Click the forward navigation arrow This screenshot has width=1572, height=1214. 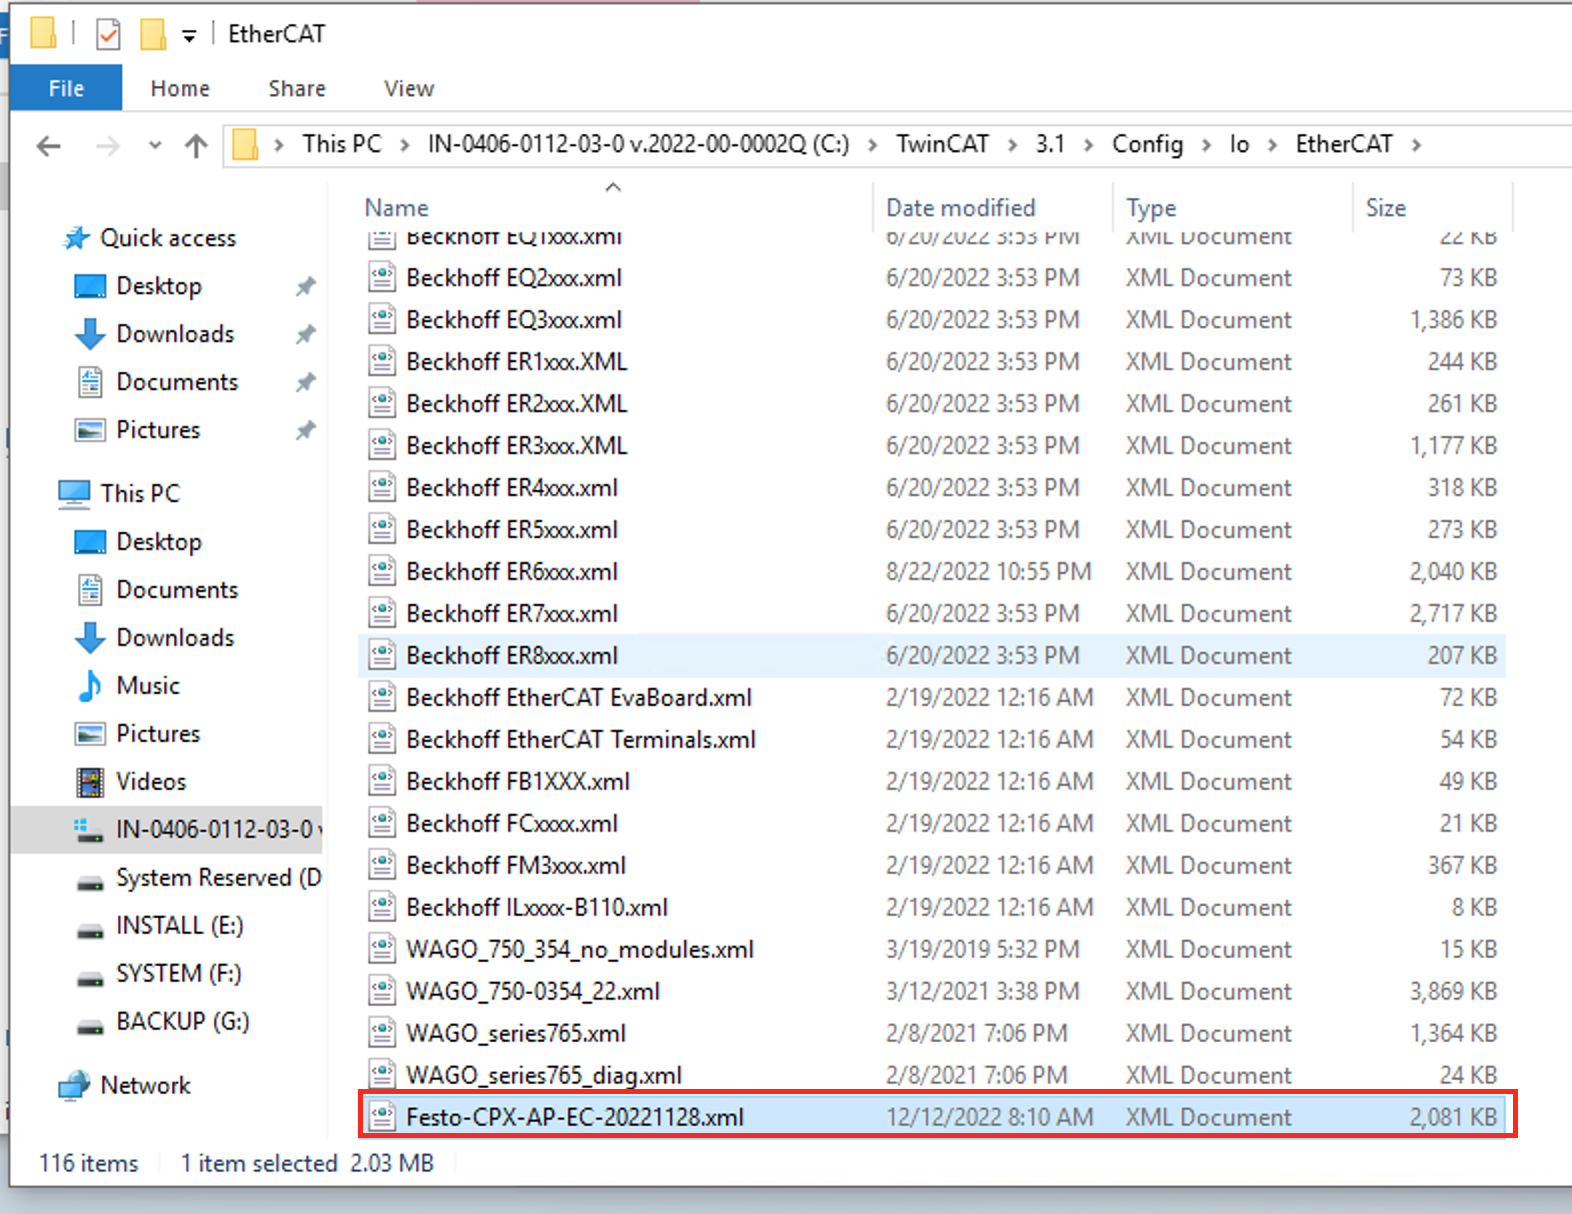(x=107, y=146)
